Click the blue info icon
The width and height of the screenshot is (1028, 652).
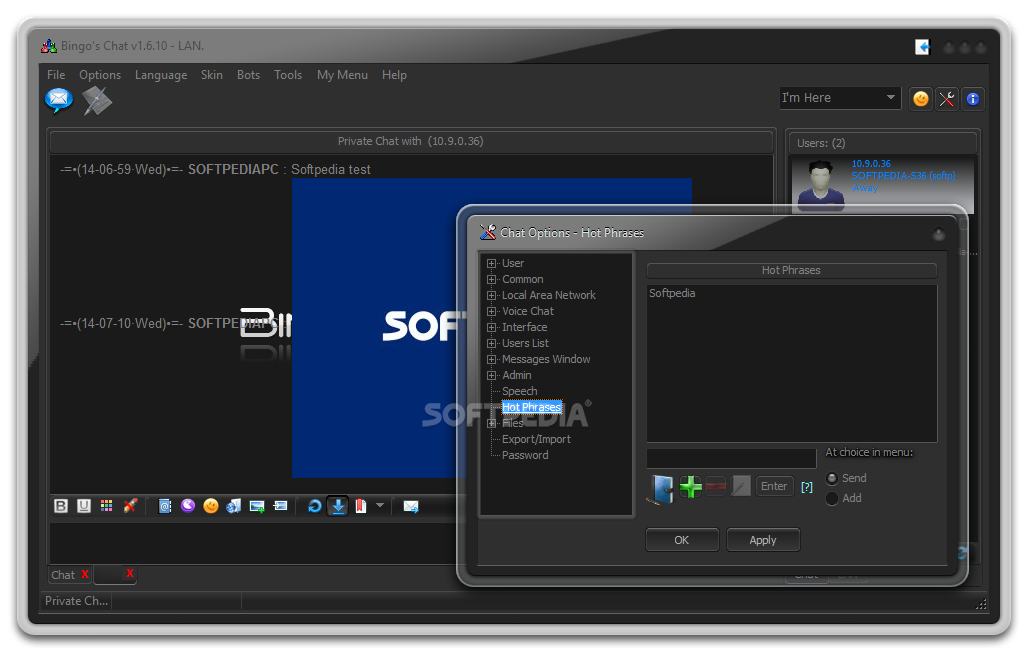(x=973, y=99)
